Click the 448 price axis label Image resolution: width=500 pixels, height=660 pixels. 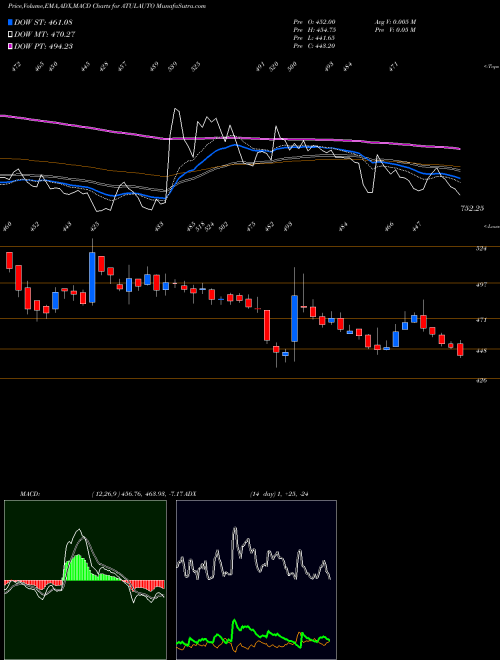[481, 350]
